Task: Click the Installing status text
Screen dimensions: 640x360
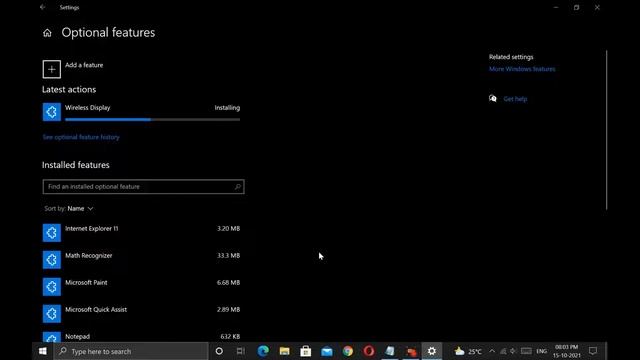Action: pyautogui.click(x=227, y=108)
